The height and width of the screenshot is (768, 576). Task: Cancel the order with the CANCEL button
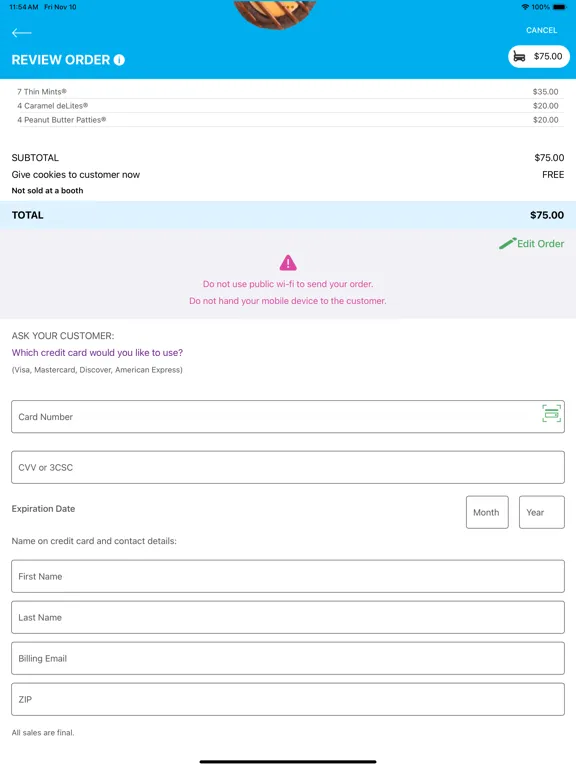[541, 30]
